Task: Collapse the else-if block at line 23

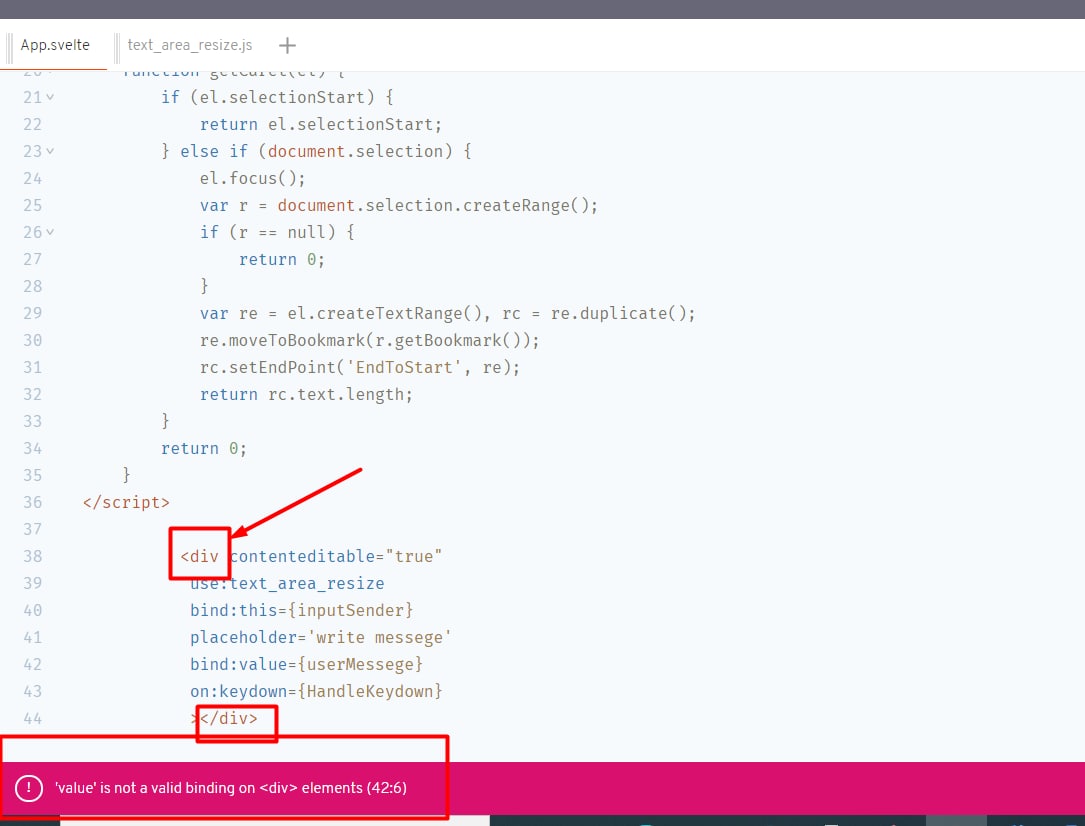Action: click(x=50, y=152)
